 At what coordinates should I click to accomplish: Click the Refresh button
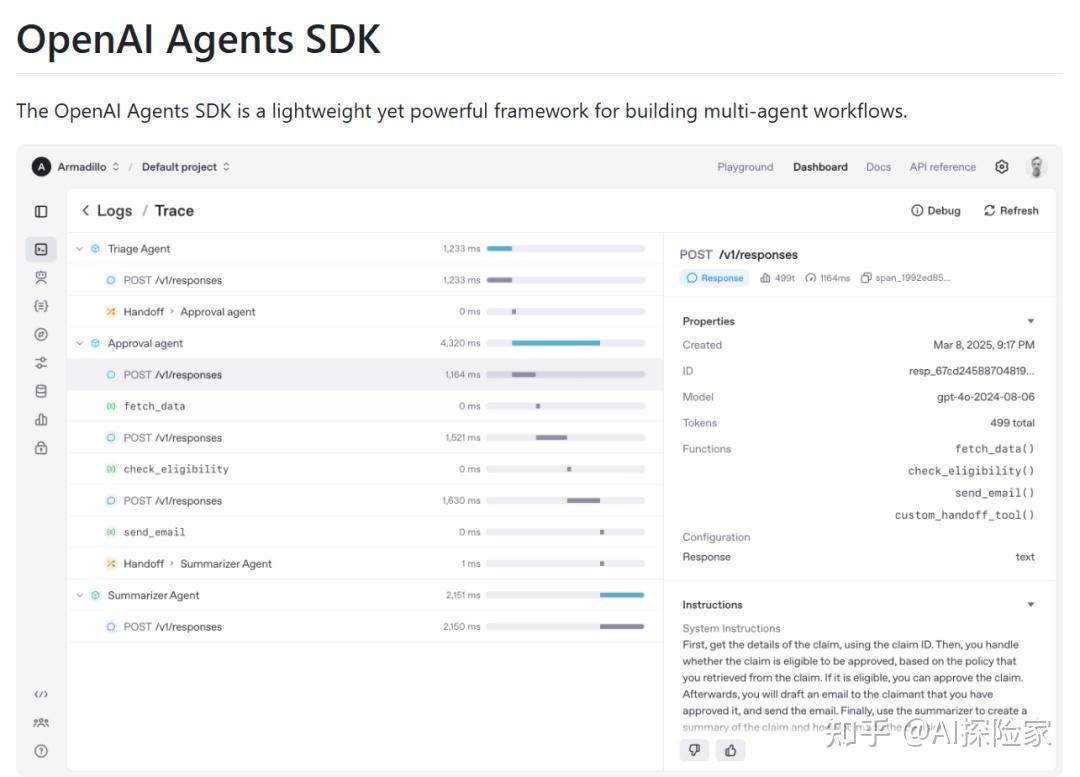pyautogui.click(x=1010, y=210)
